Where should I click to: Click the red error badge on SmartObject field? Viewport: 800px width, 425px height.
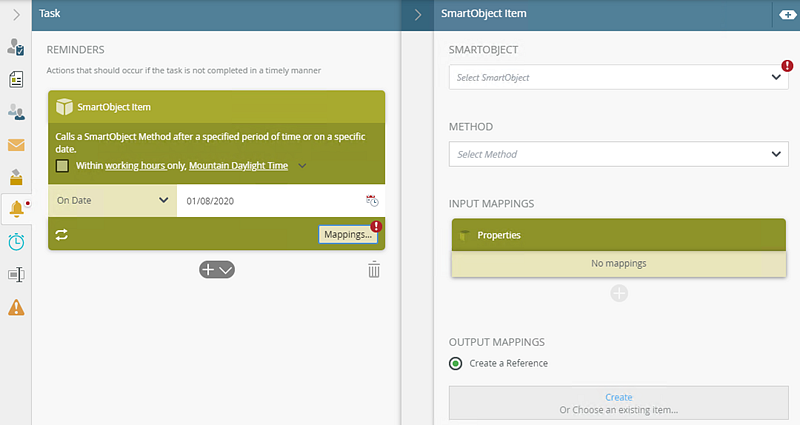[x=787, y=65]
